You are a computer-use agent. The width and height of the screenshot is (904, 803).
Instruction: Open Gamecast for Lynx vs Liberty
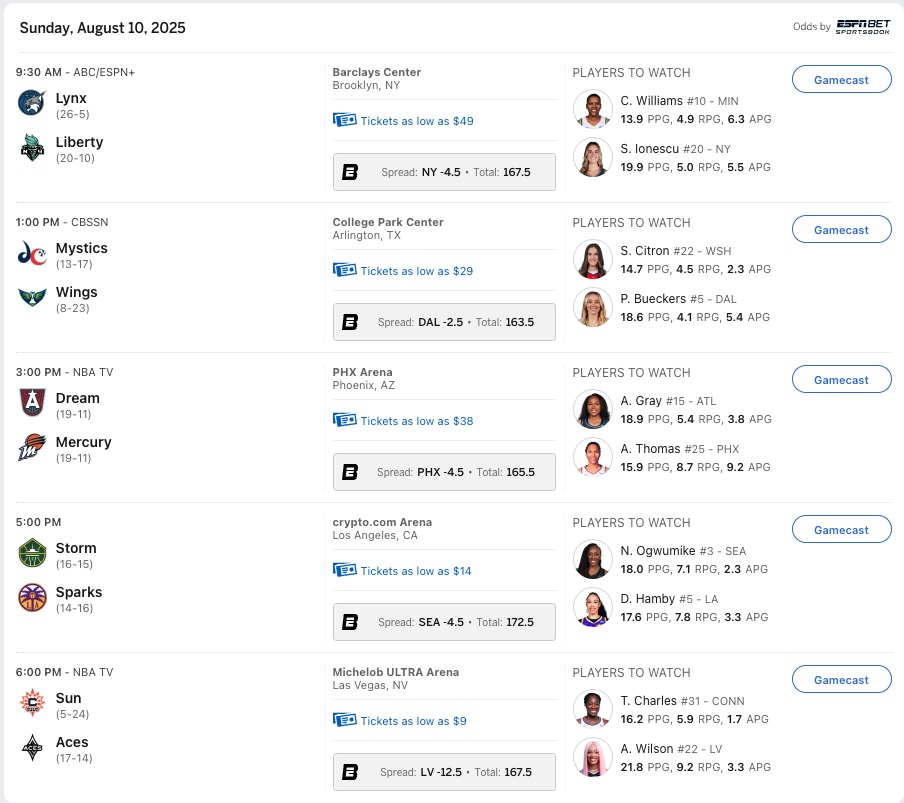click(841, 80)
